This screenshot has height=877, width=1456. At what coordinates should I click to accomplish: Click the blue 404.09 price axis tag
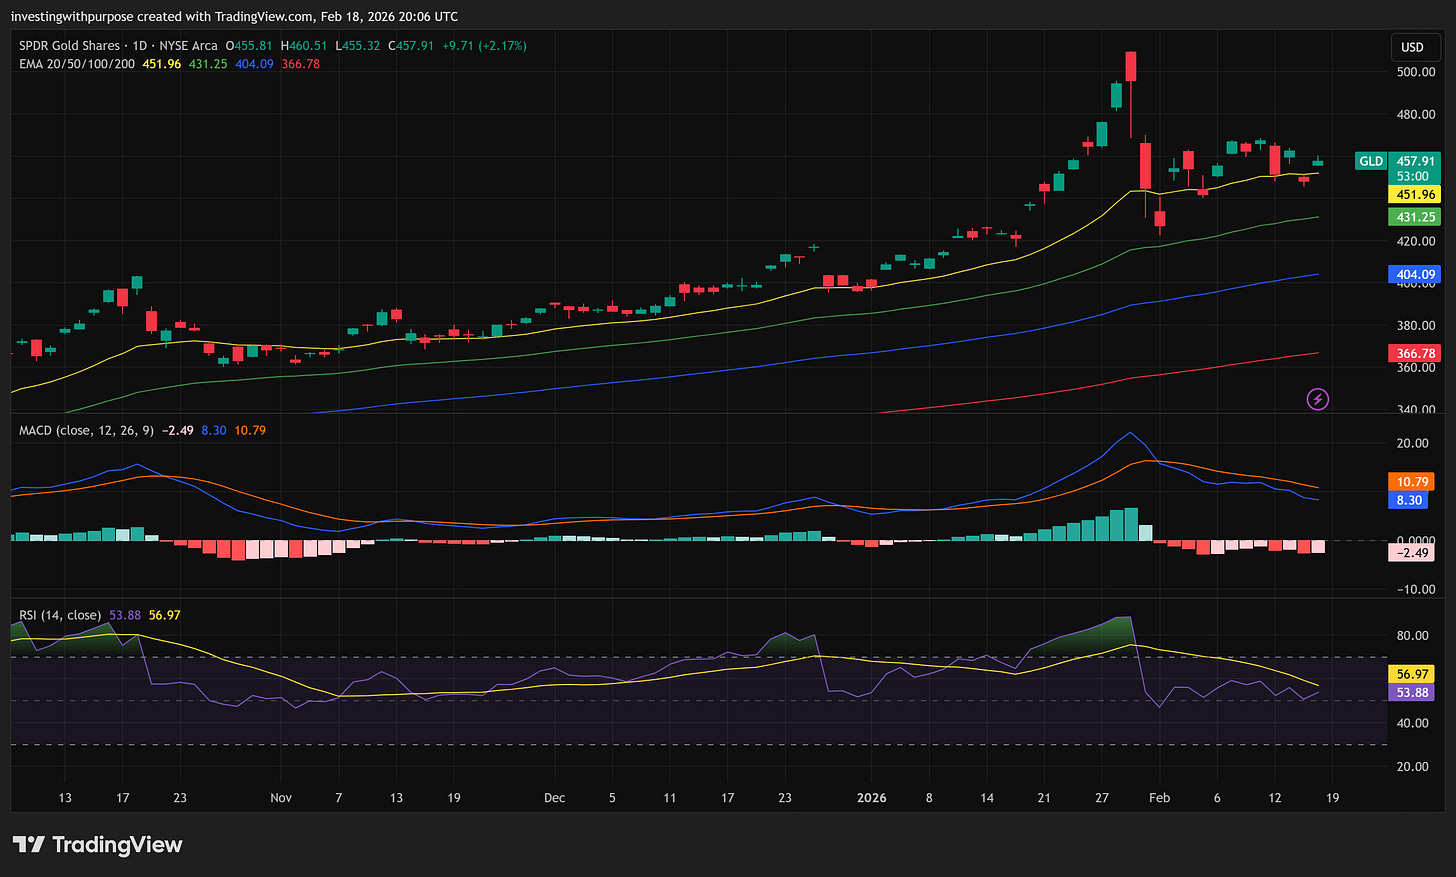[1415, 274]
